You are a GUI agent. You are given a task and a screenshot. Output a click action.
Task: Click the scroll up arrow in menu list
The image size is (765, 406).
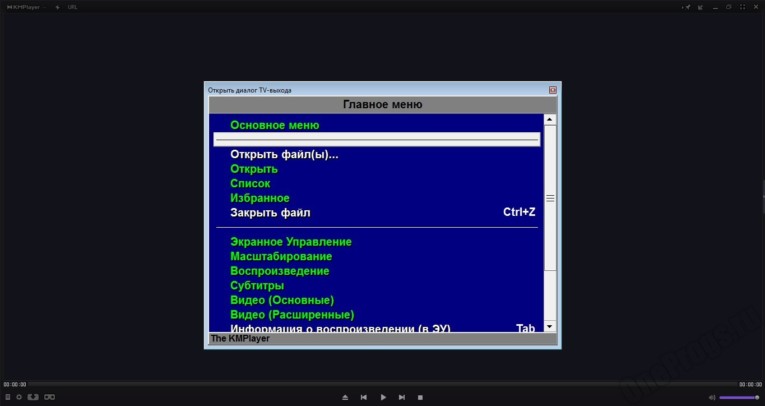pos(550,120)
